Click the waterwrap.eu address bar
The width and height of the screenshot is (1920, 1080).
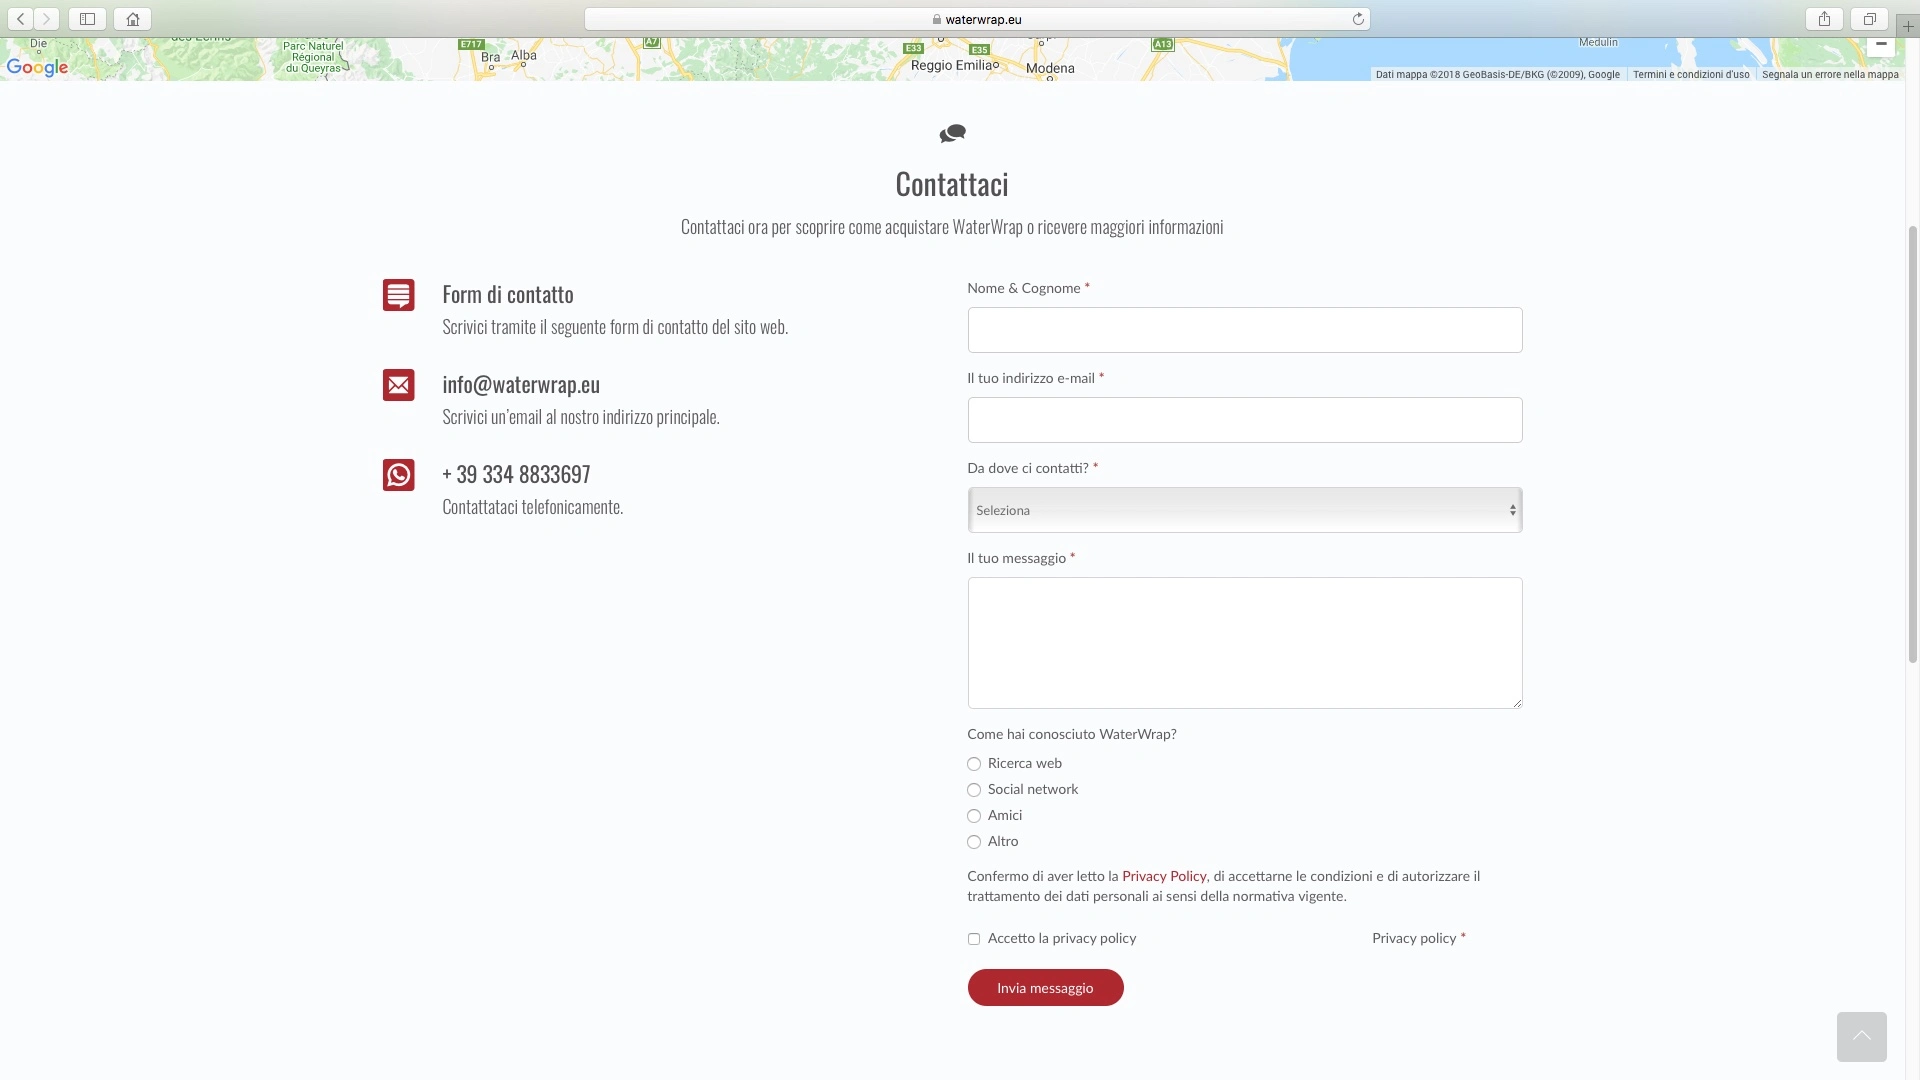pos(976,19)
